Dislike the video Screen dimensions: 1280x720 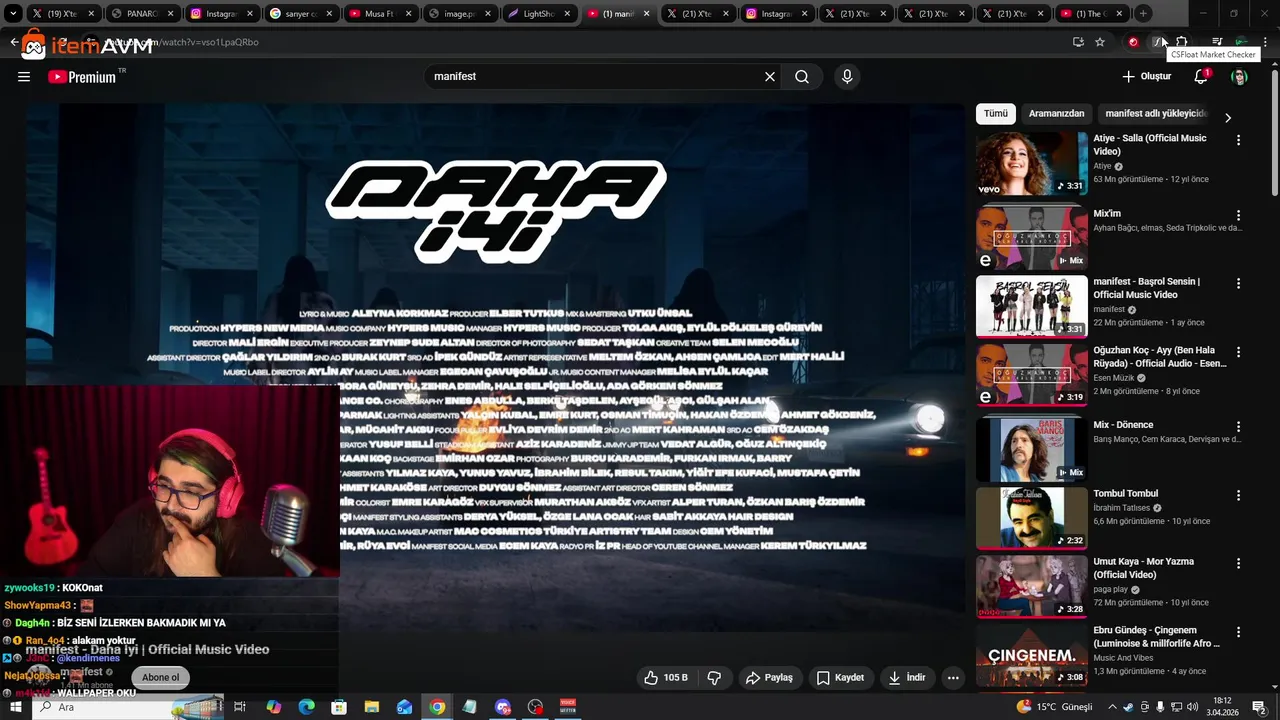coord(714,678)
